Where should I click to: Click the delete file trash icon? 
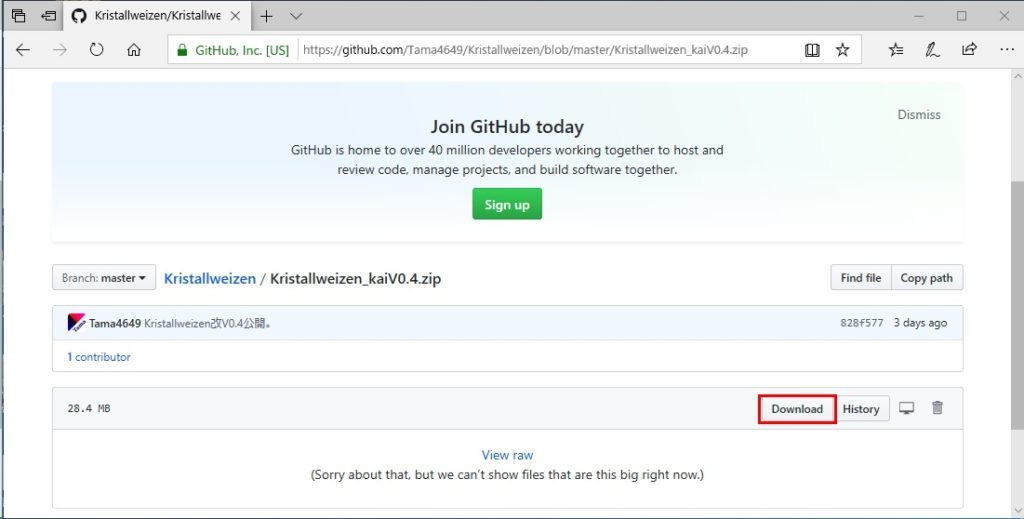tap(937, 408)
